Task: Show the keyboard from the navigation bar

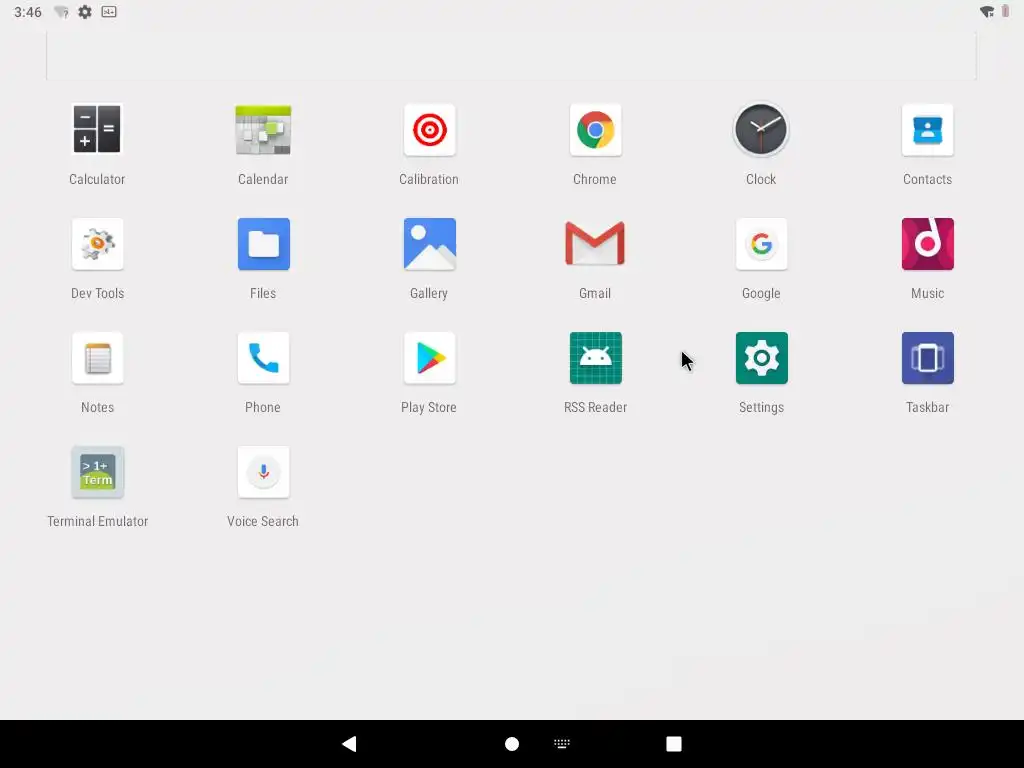Action: coord(562,743)
